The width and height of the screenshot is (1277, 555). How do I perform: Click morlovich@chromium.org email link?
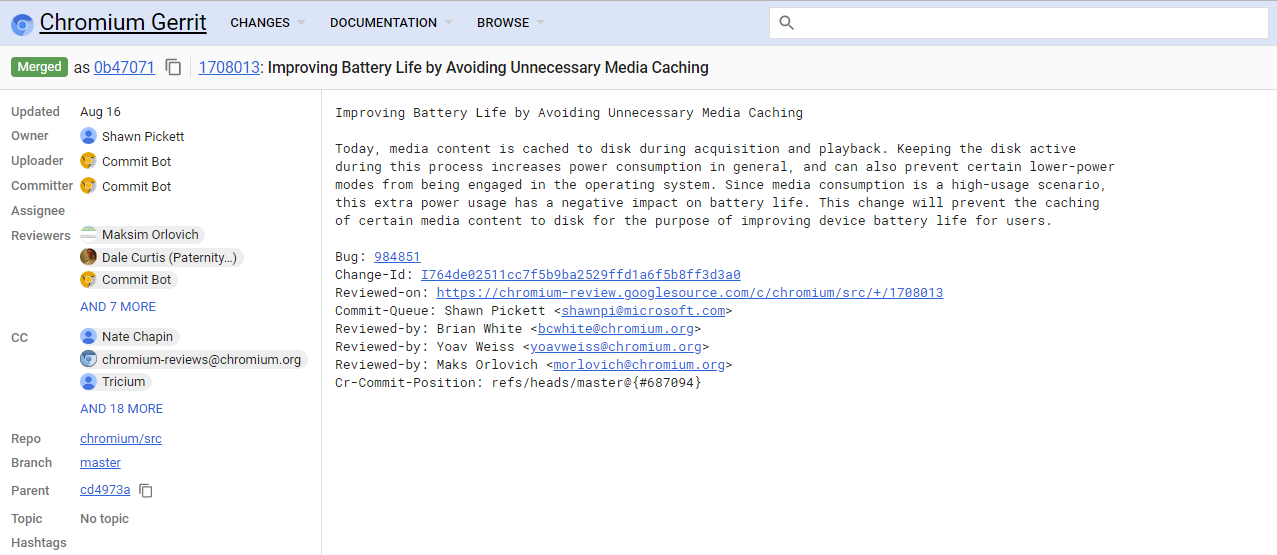[x=639, y=365]
